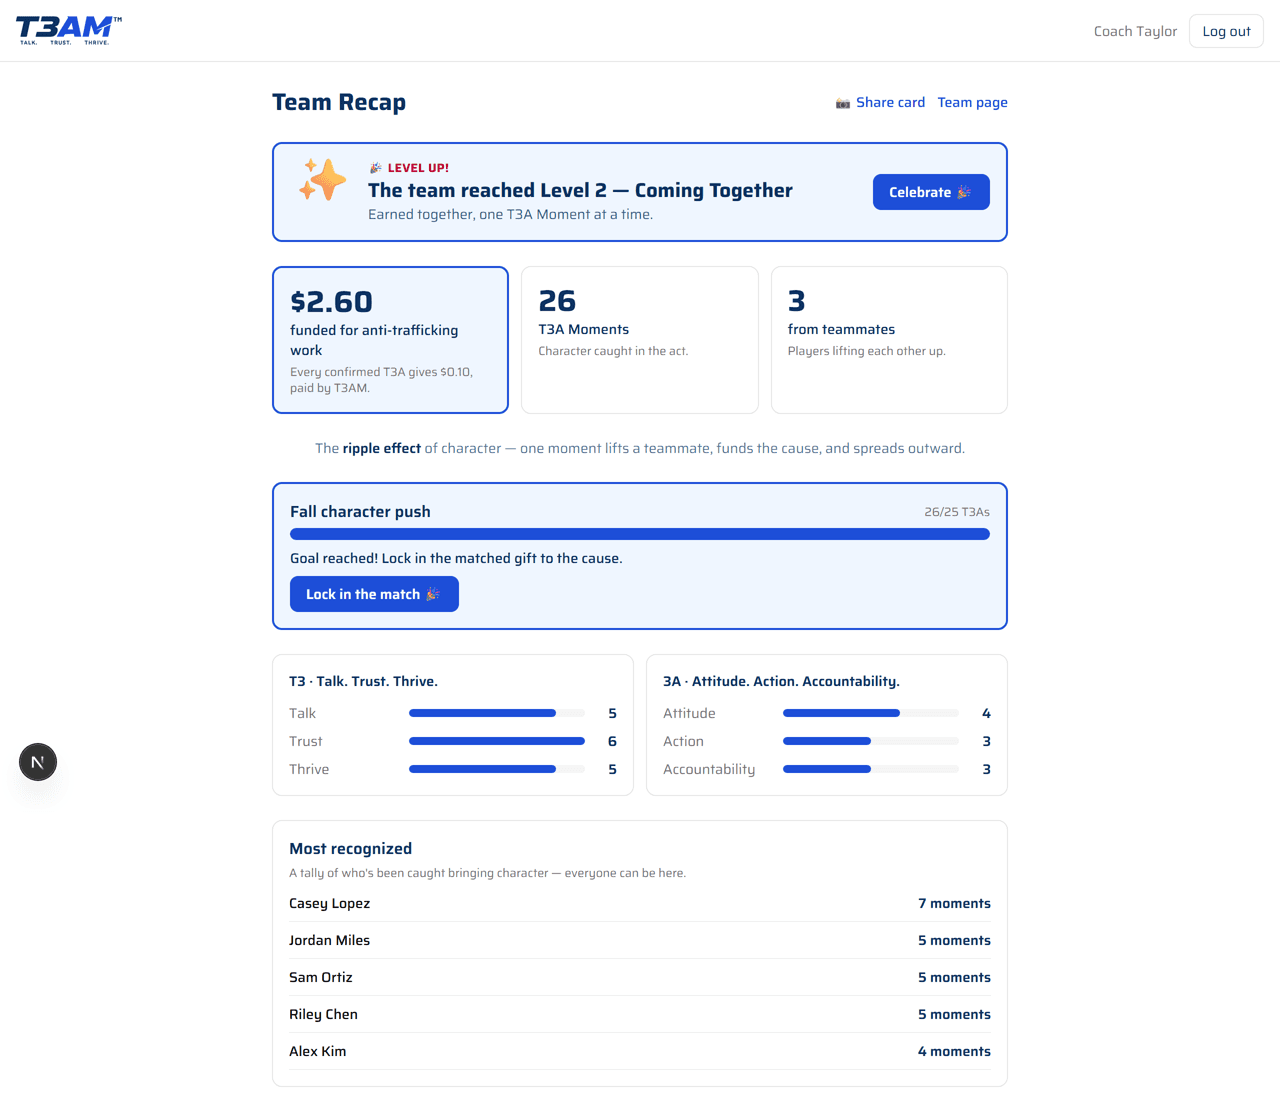Select Jordan Miles in Most recognized
The width and height of the screenshot is (1280, 1111).
(329, 940)
